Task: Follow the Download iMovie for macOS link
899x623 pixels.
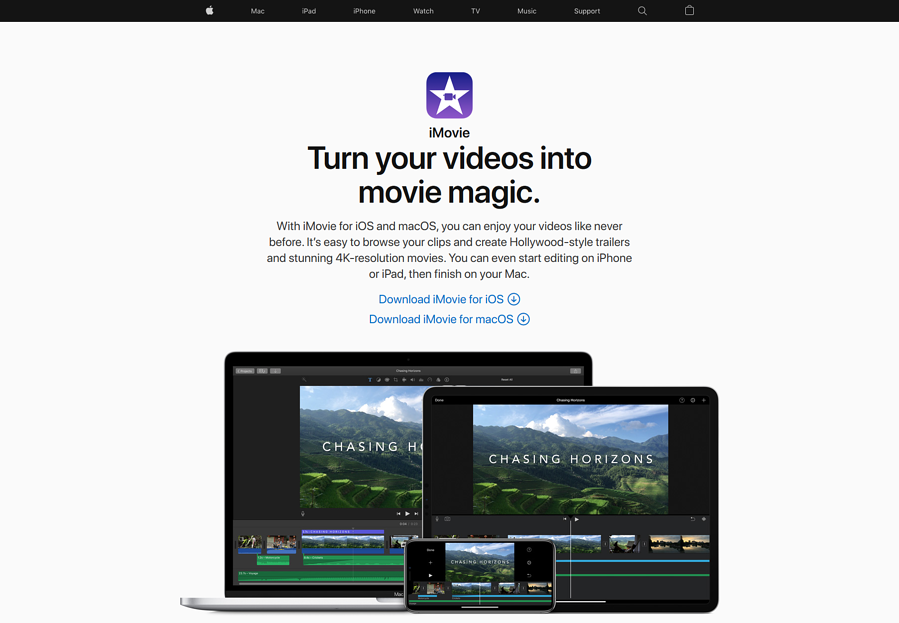Action: pos(450,319)
